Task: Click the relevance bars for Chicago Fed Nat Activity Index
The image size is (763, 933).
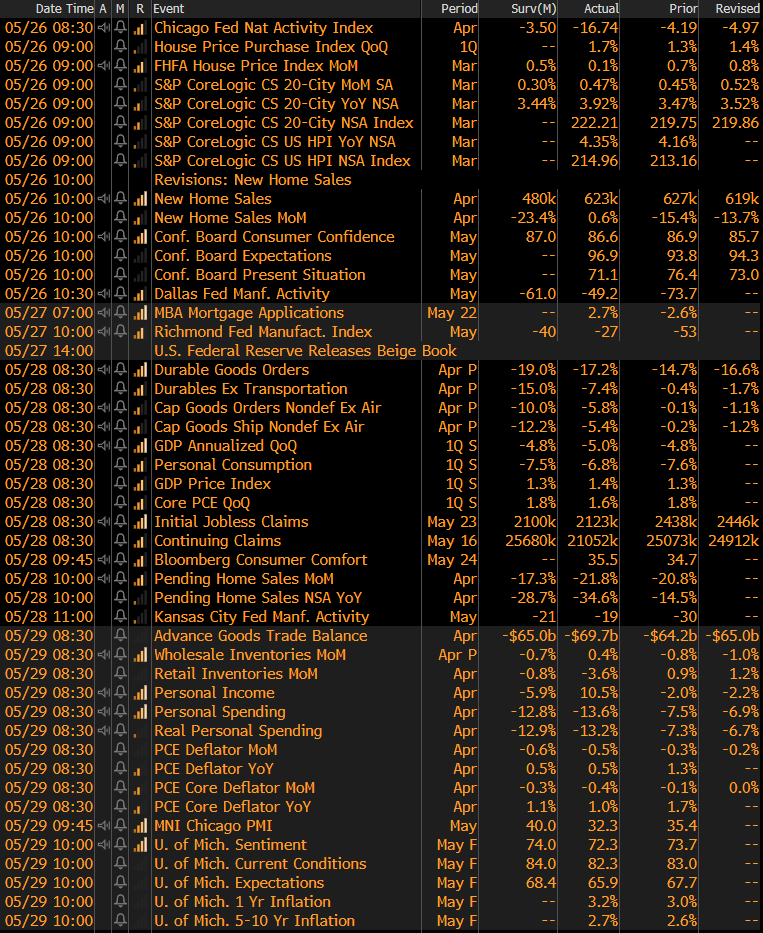Action: [x=140, y=28]
